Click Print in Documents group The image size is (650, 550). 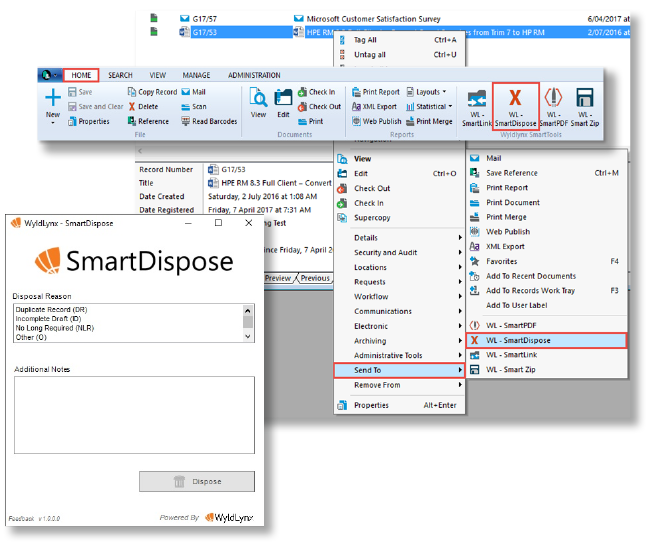(310, 121)
